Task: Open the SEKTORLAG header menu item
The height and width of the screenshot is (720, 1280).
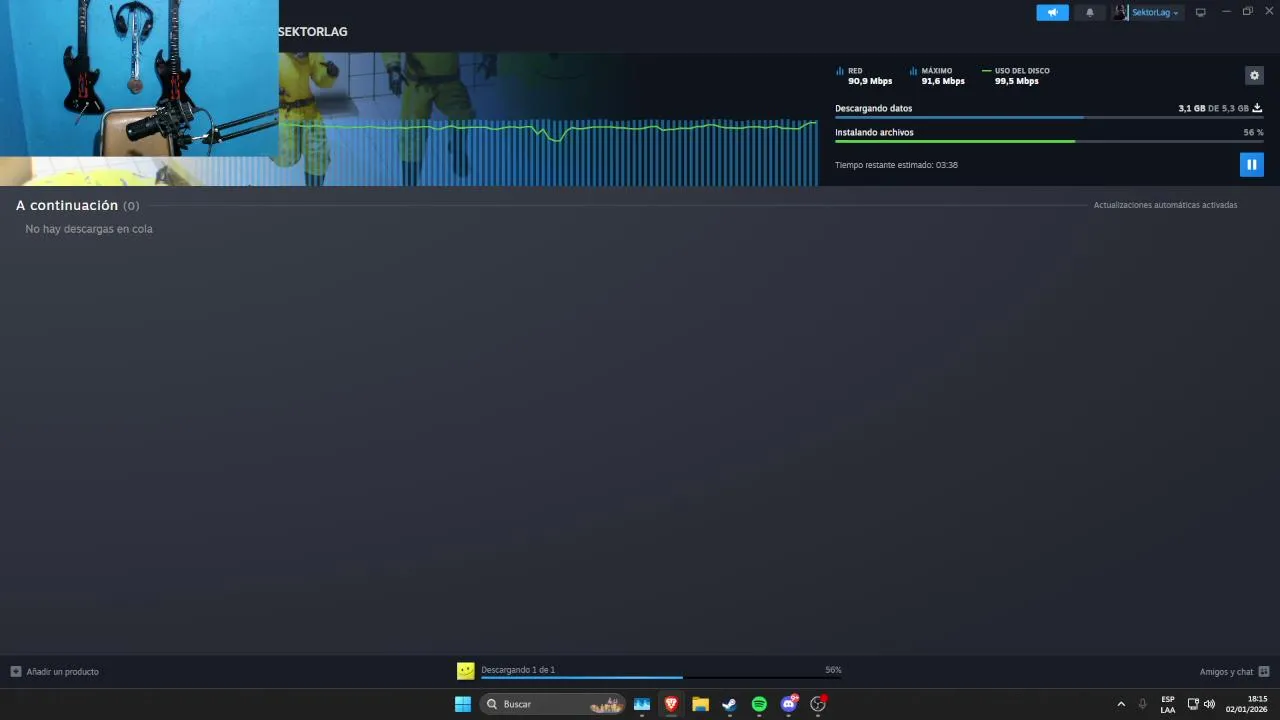Action: click(x=313, y=32)
